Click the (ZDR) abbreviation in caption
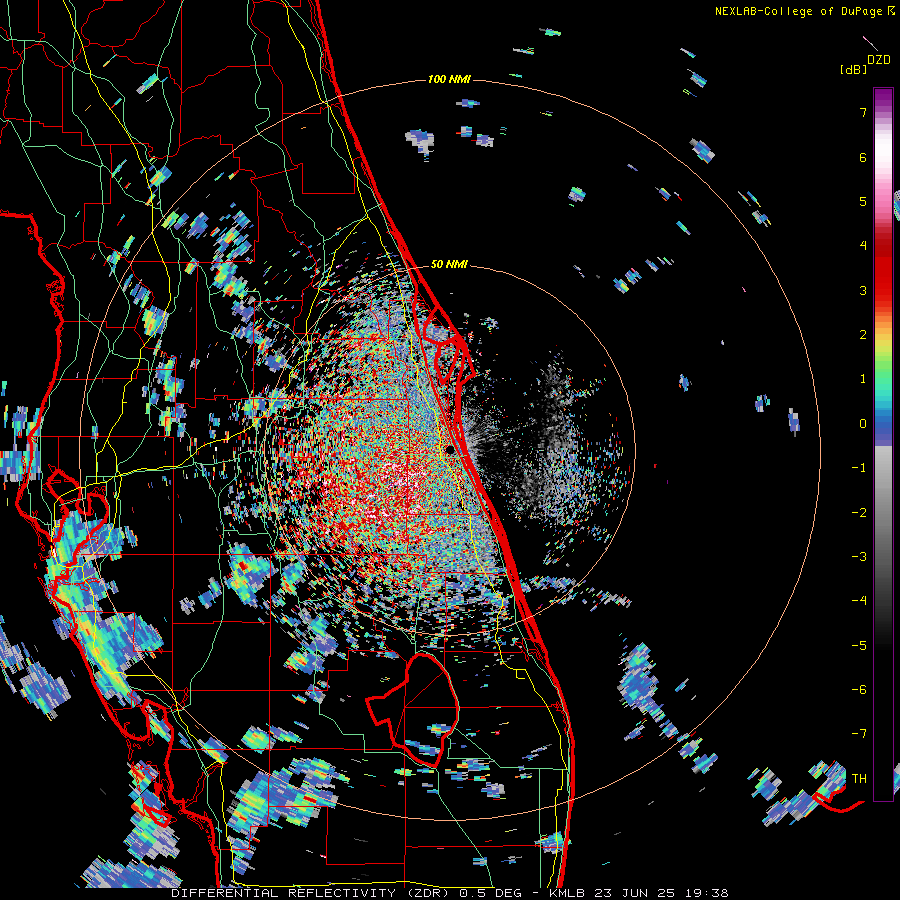Viewport: 900px width, 900px height. click(428, 893)
